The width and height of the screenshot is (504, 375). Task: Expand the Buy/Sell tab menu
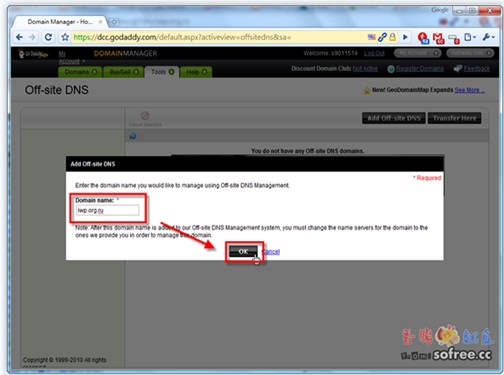point(124,72)
